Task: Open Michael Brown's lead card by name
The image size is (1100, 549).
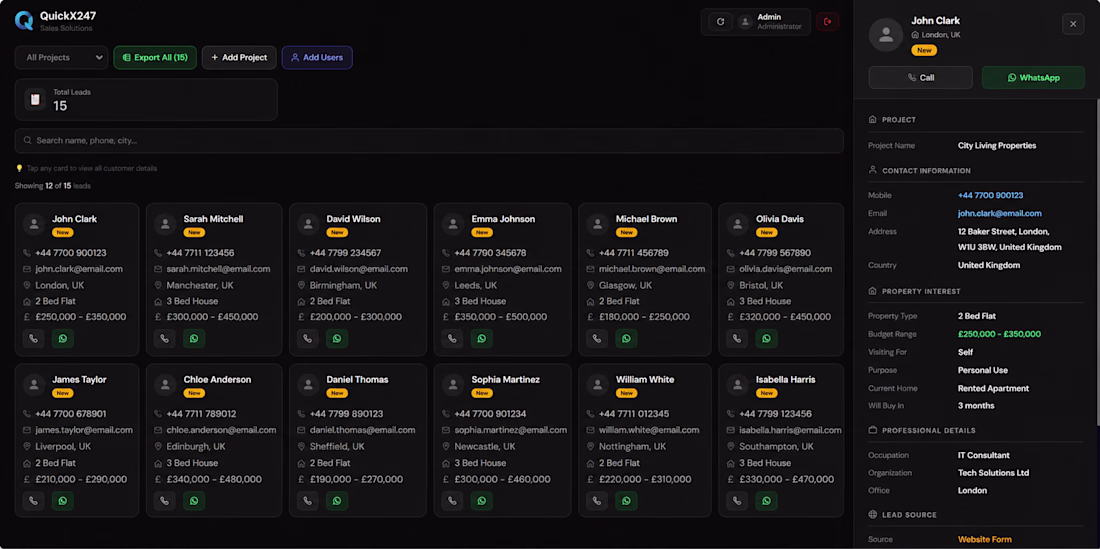Action: 646,219
